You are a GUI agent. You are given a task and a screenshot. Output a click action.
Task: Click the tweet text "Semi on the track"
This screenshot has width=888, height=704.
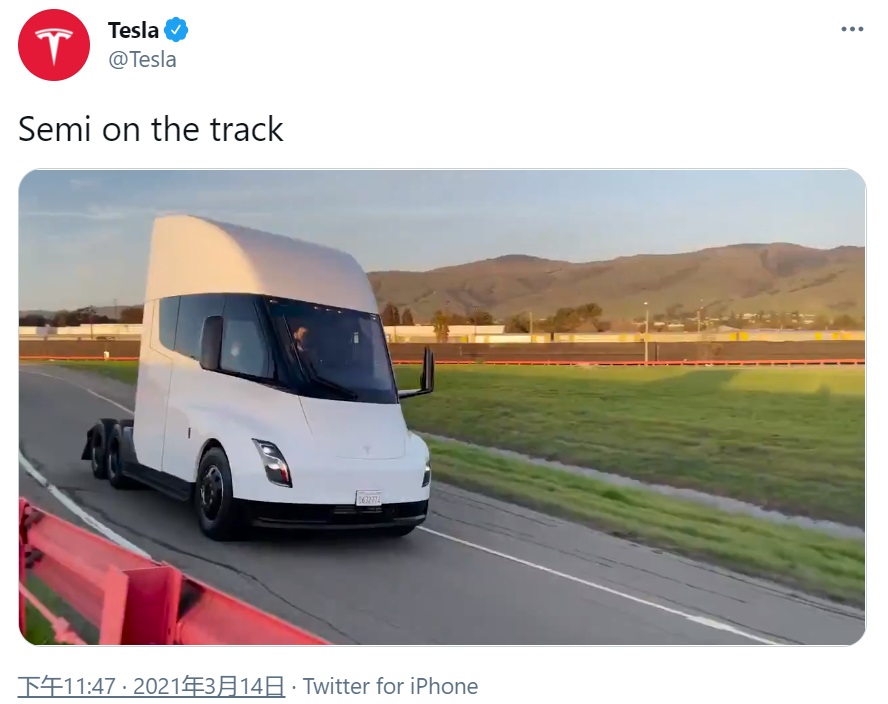click(151, 129)
